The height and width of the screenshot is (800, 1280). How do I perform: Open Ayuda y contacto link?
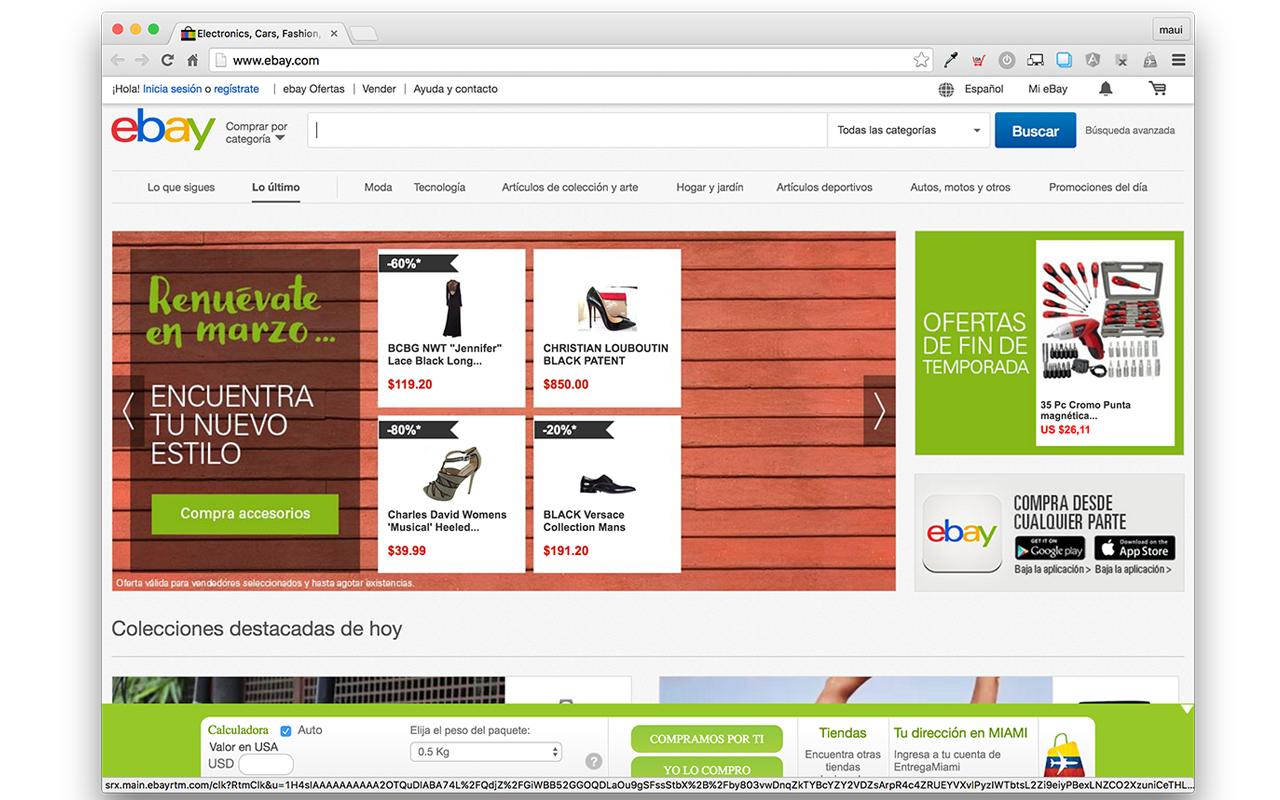click(456, 89)
